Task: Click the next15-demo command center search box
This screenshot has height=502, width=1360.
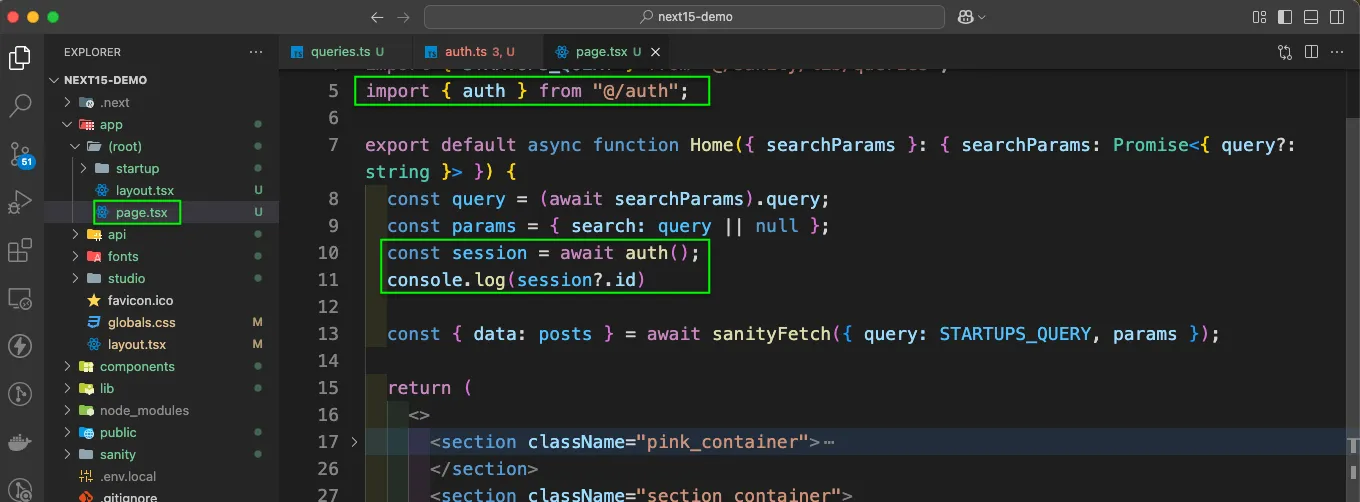Action: (x=684, y=17)
